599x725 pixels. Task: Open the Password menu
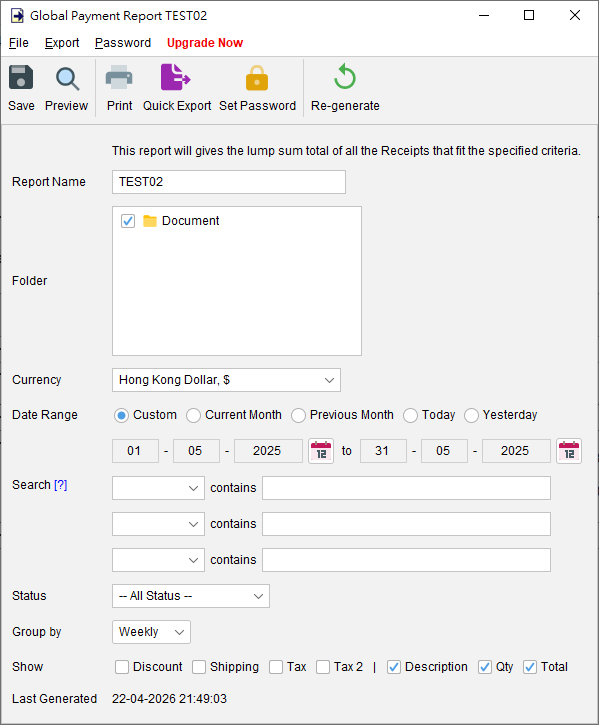(123, 43)
